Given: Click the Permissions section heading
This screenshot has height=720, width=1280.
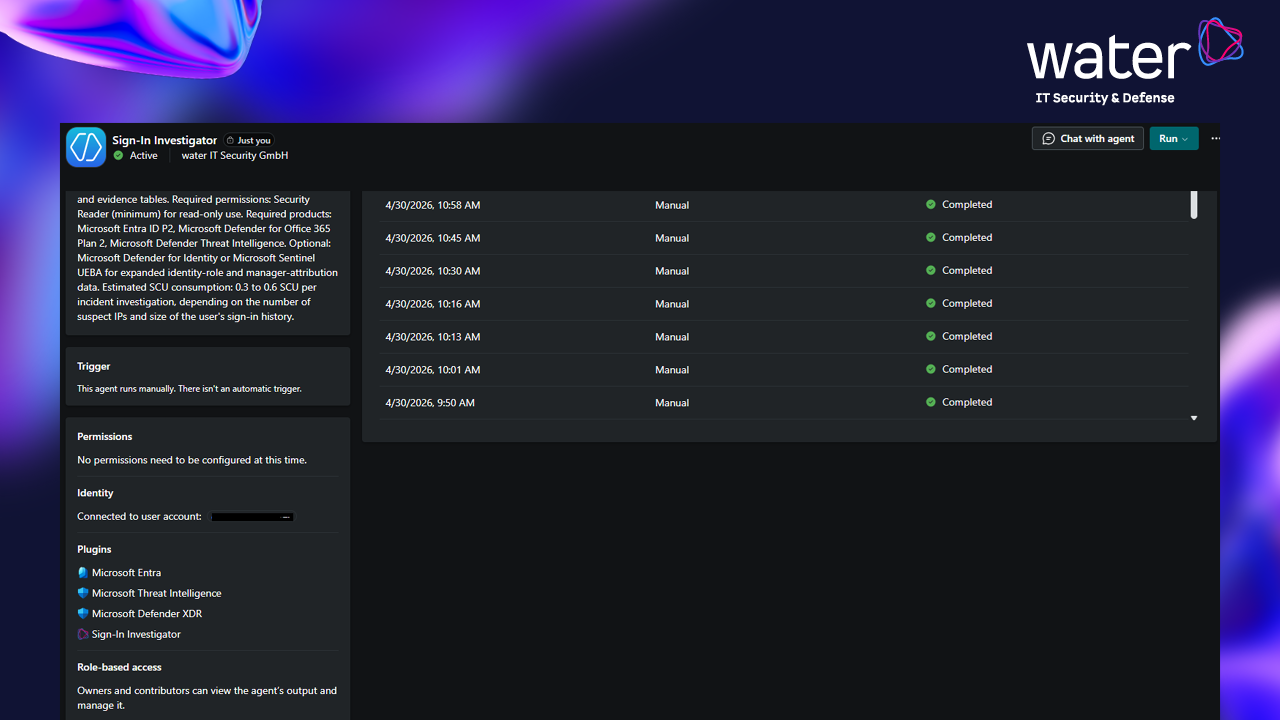Looking at the screenshot, I should pyautogui.click(x=105, y=437).
